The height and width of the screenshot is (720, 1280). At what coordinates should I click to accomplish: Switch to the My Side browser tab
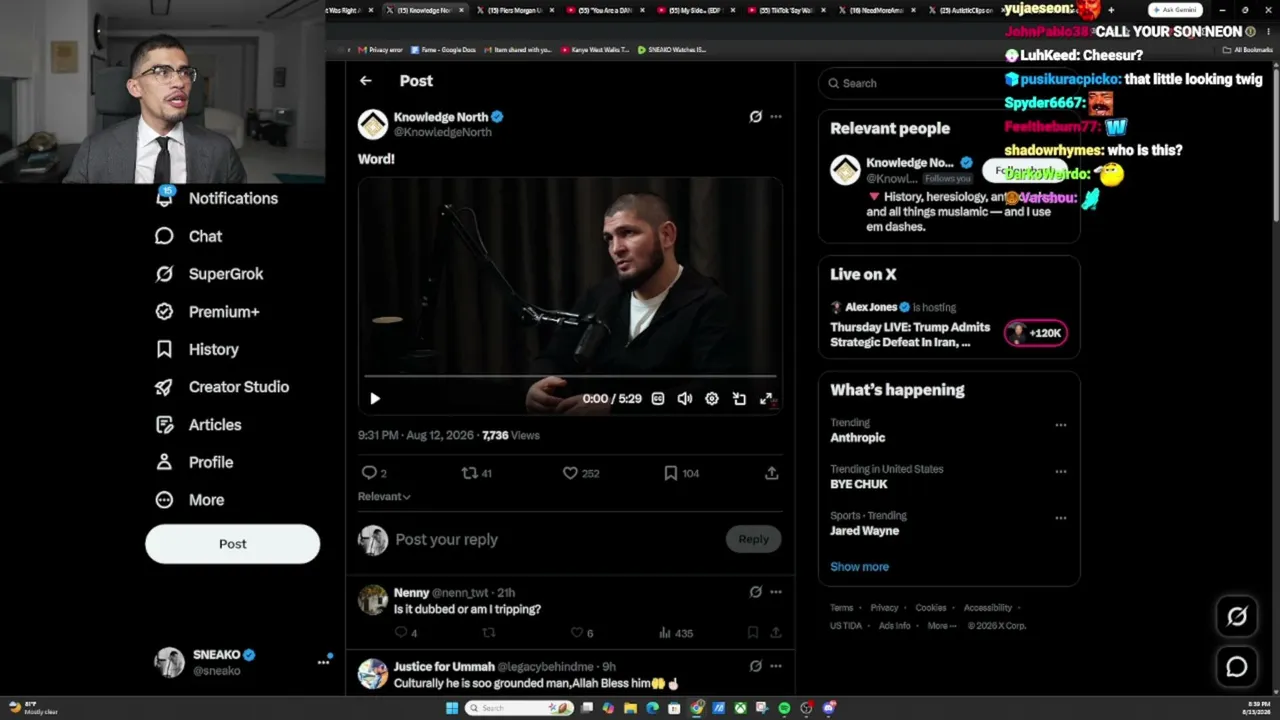(x=693, y=10)
